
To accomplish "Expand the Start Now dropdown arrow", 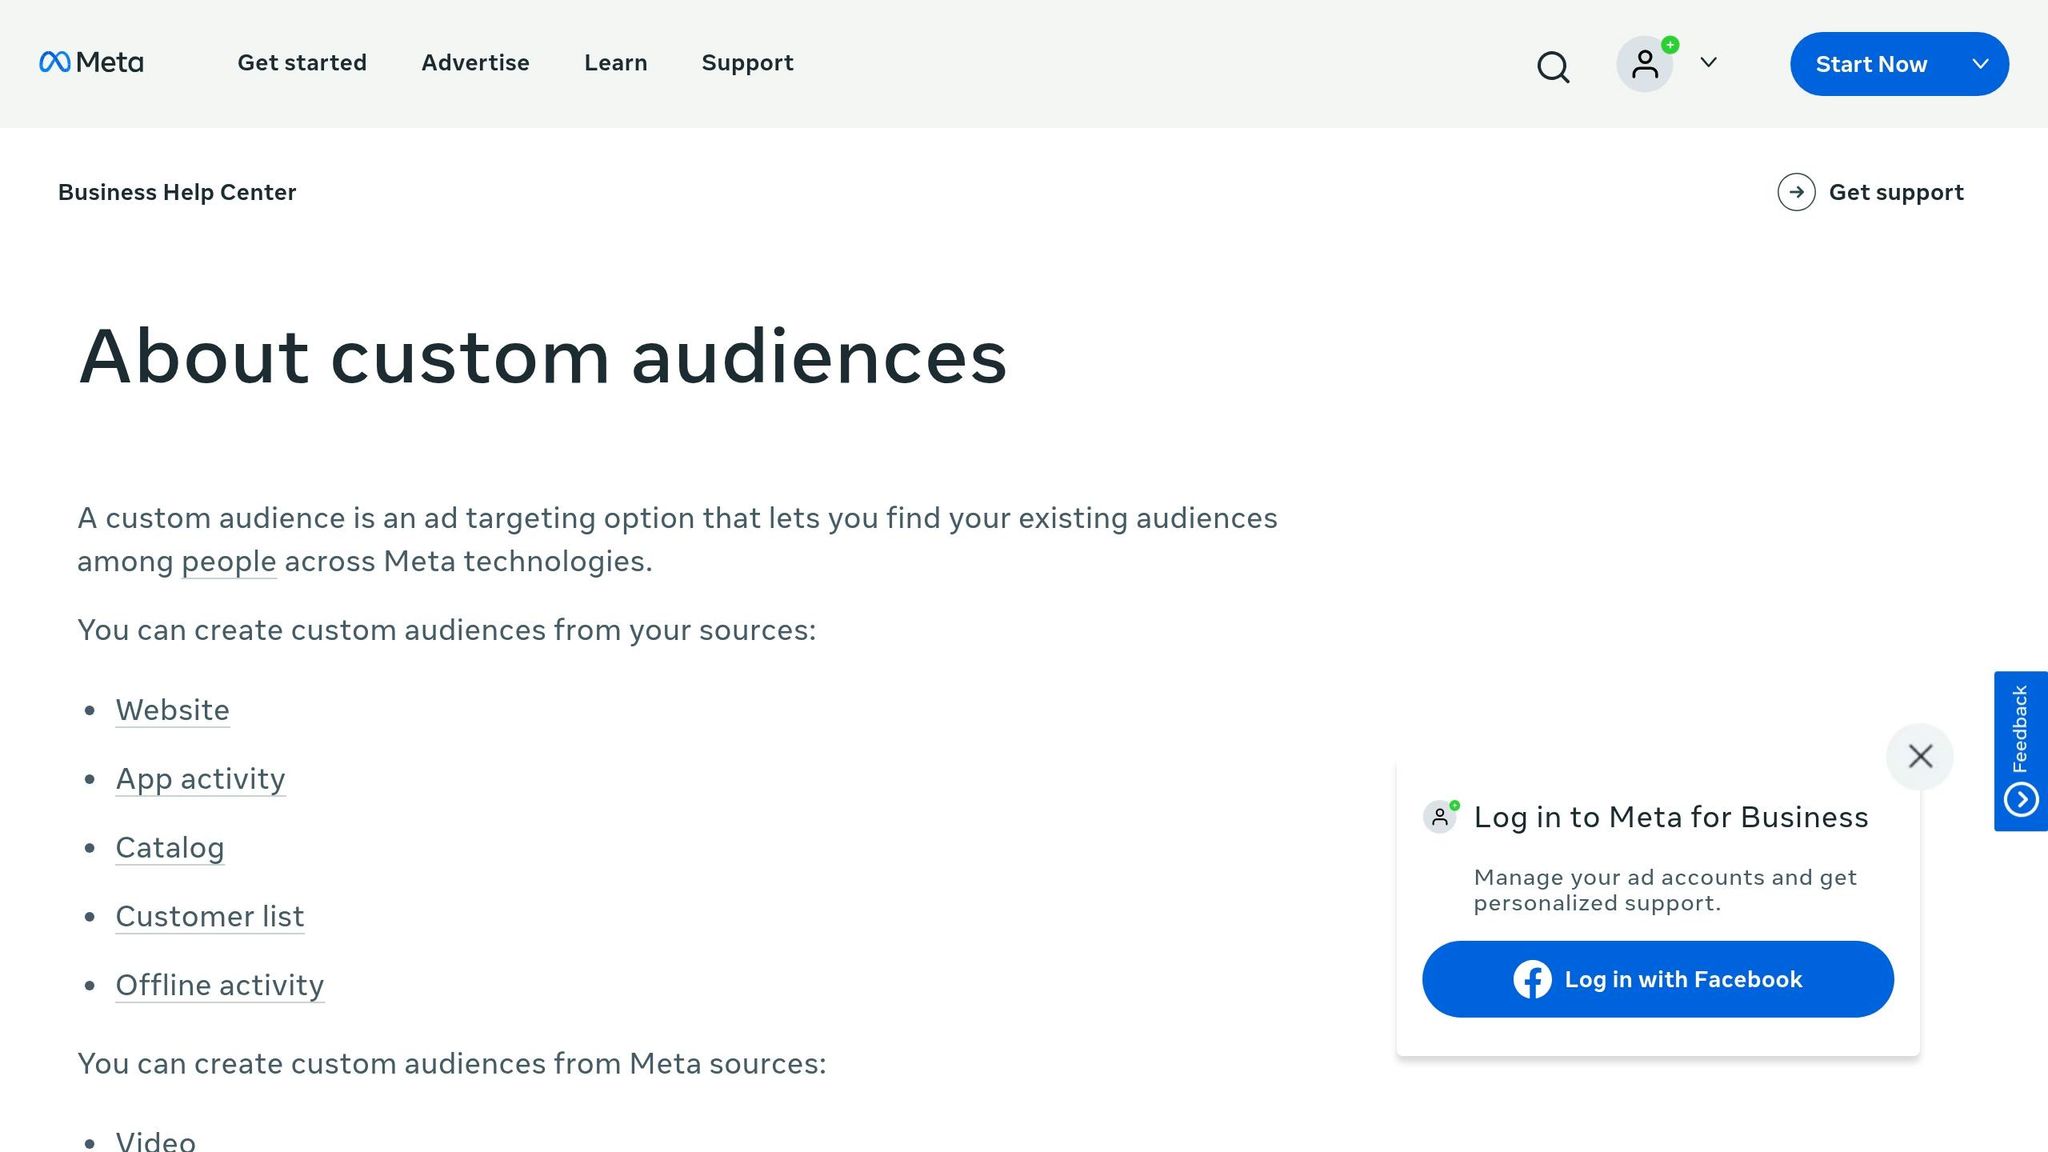I will pos(1980,64).
